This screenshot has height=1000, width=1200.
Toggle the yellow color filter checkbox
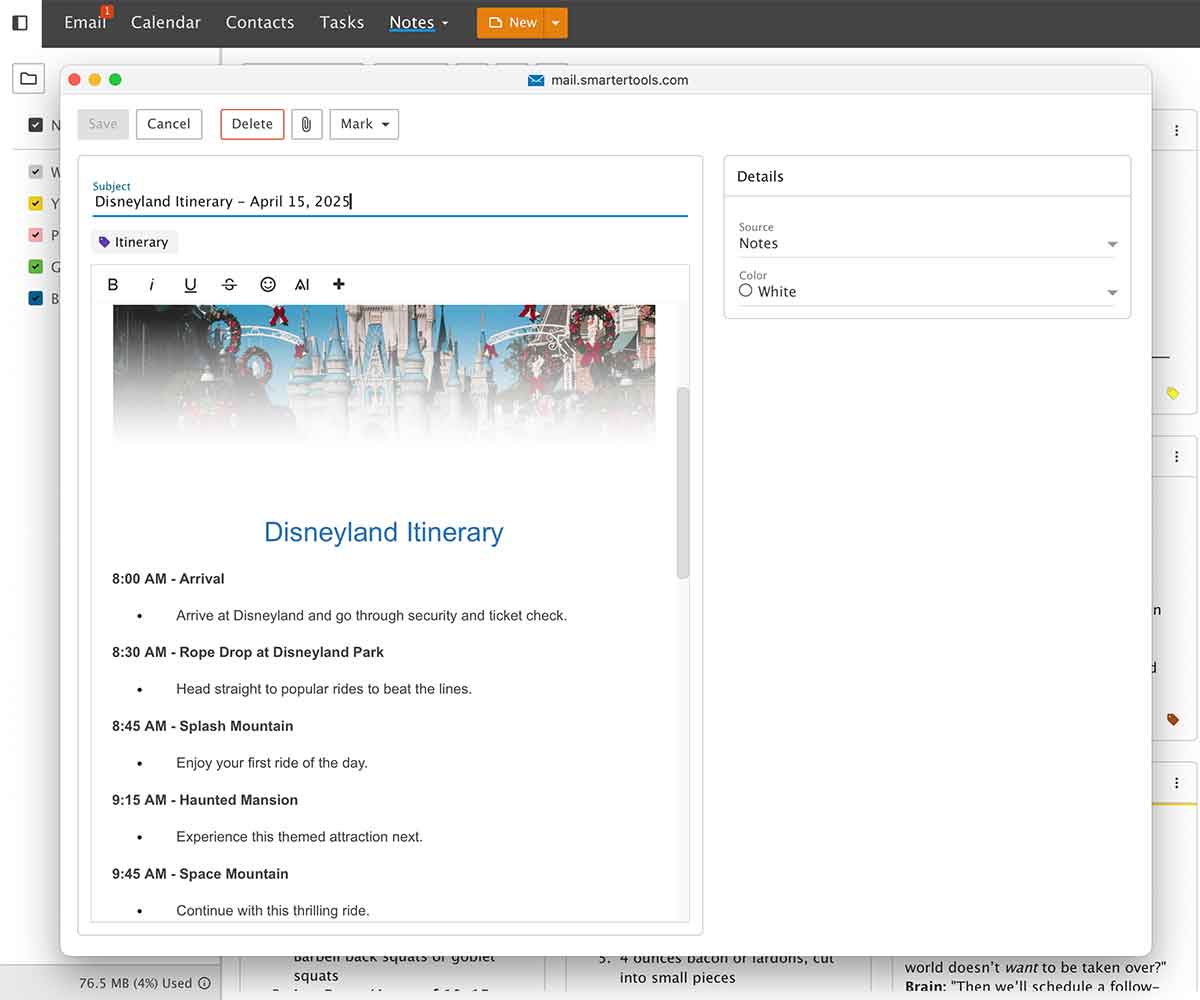coord(36,204)
